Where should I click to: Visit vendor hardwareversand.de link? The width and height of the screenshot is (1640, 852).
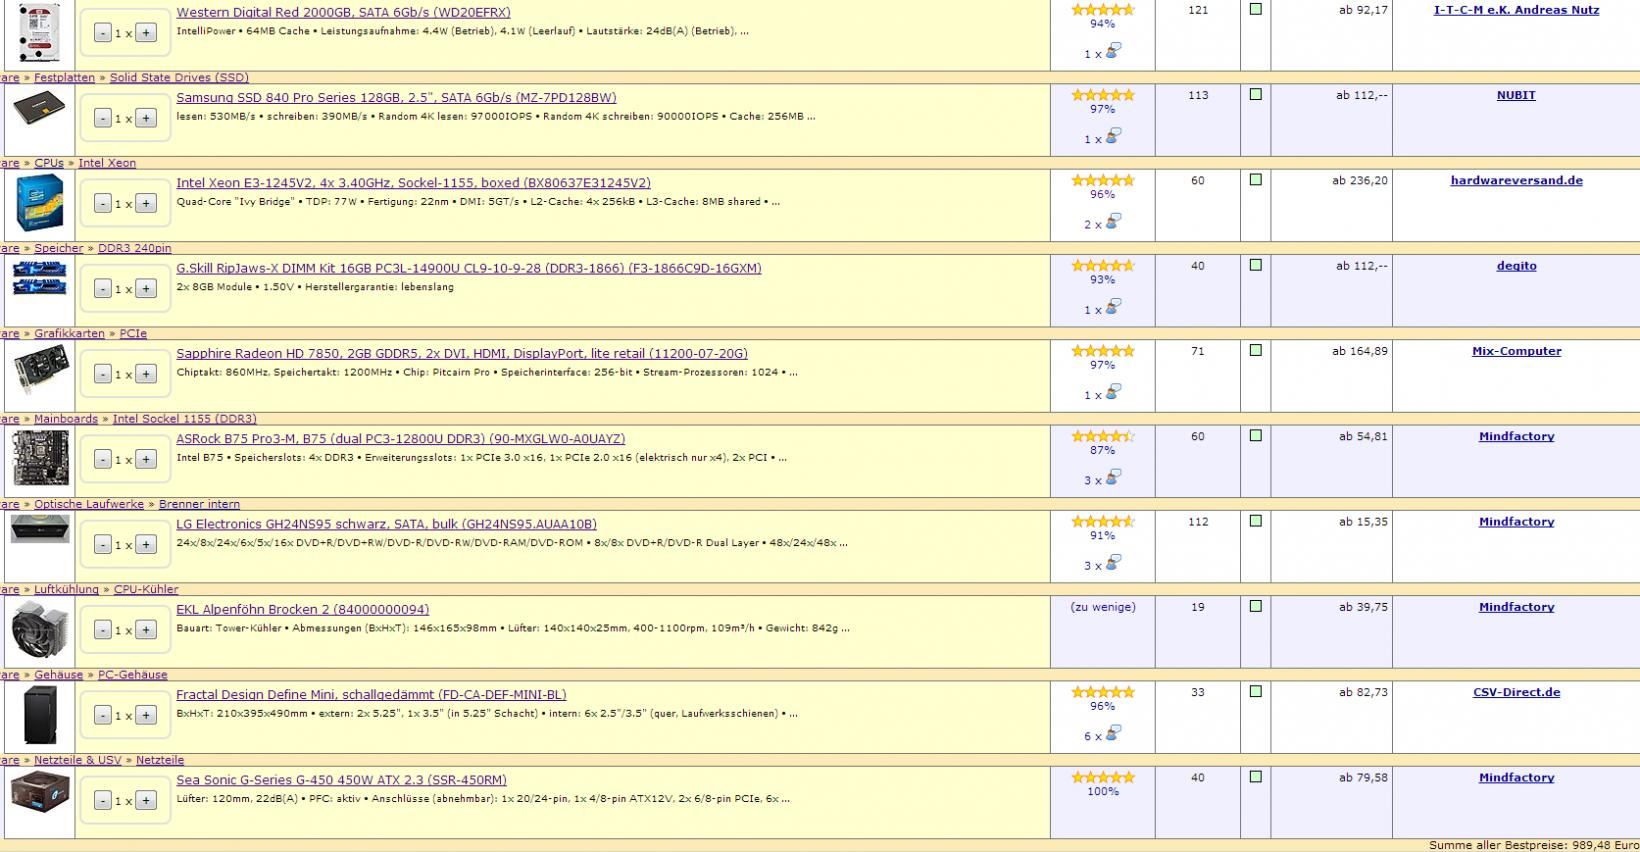(1516, 180)
